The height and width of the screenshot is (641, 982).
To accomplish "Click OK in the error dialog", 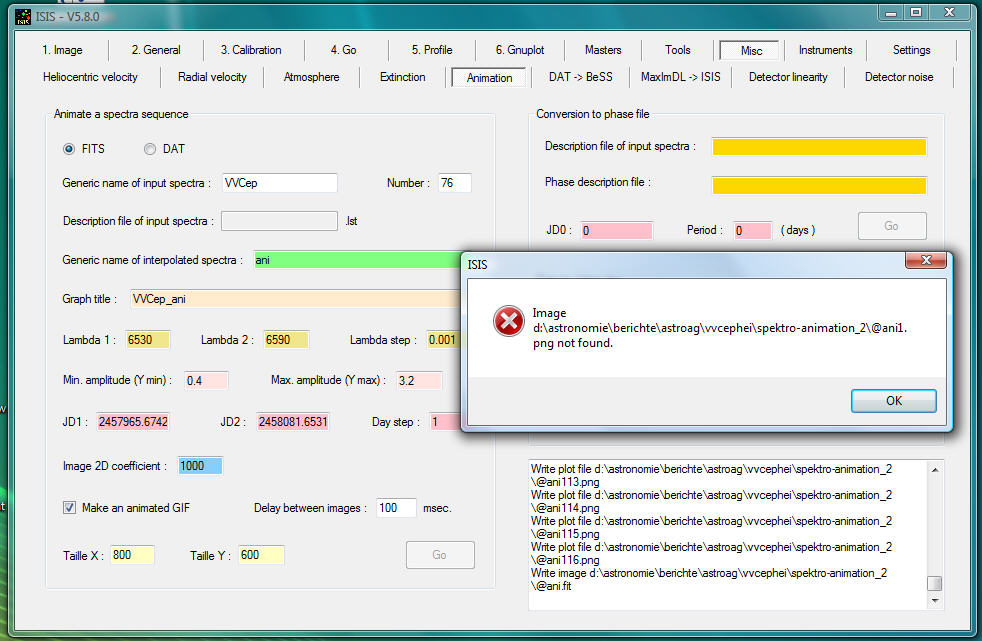I will point(893,400).
